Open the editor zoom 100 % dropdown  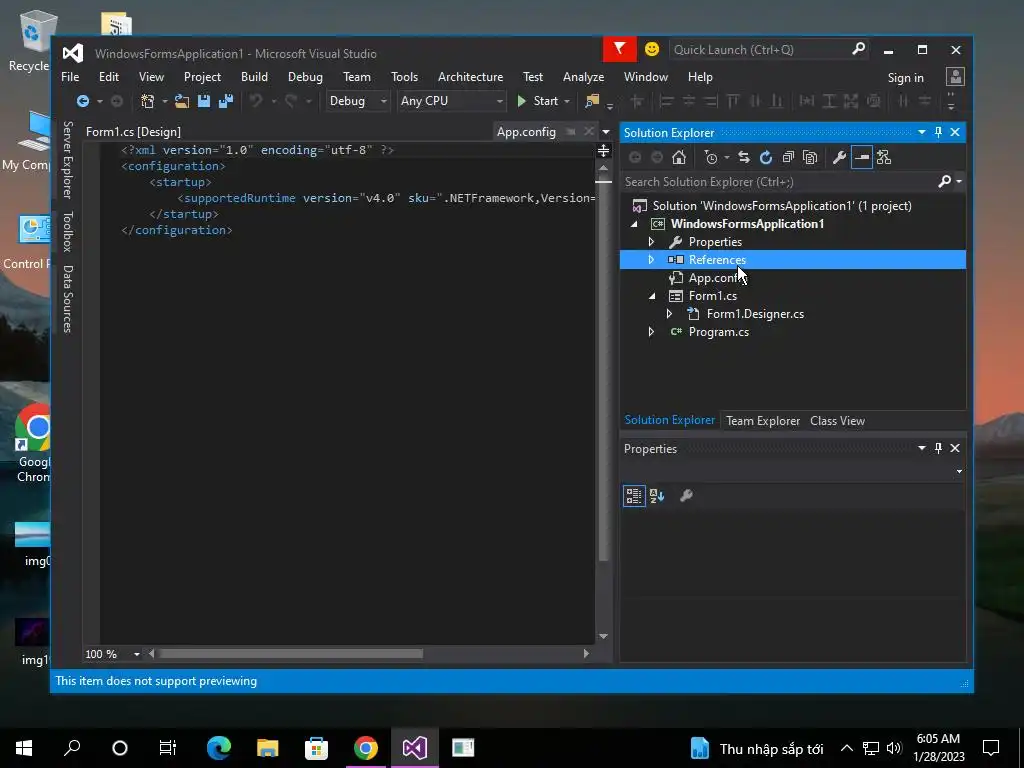[136, 654]
